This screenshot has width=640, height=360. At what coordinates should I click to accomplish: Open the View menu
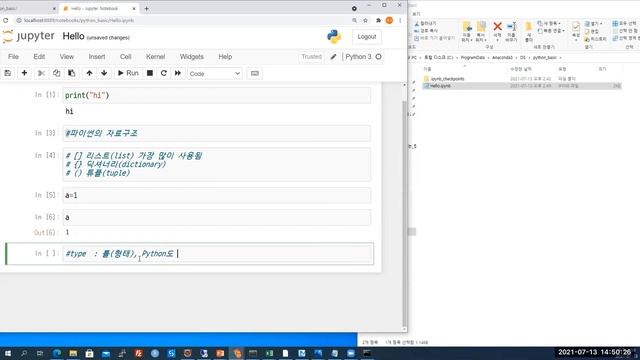tap(67, 57)
